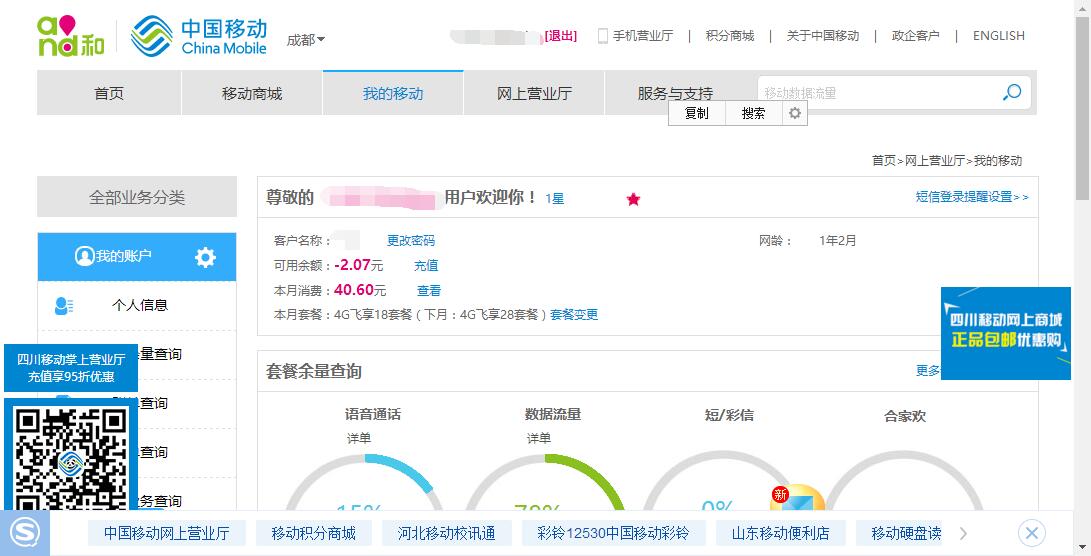Click 首页 in the breadcrumb
The image size is (1091, 556).
[x=884, y=161]
